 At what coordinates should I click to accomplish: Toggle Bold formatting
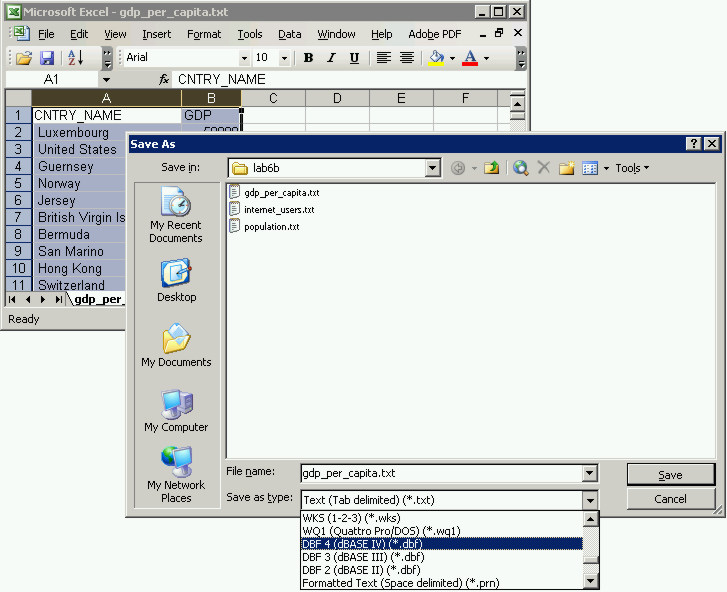pos(308,58)
